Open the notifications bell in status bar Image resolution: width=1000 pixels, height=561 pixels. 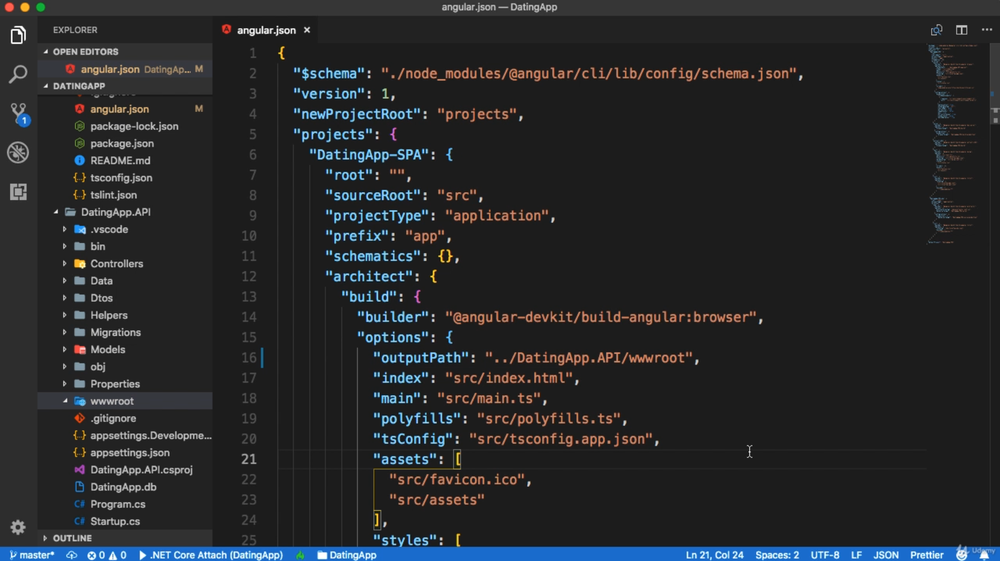(x=984, y=555)
